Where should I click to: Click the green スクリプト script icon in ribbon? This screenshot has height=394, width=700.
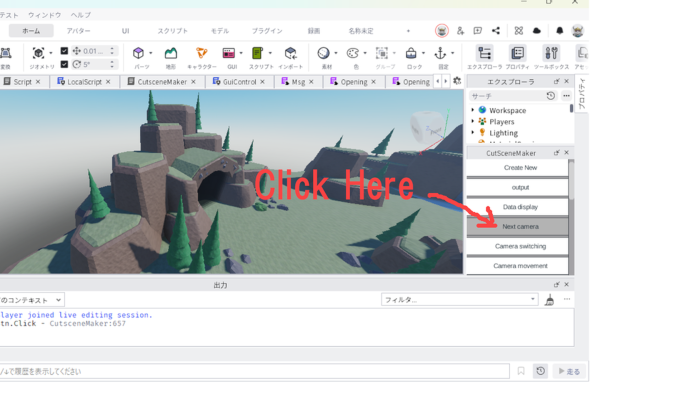[x=257, y=53]
